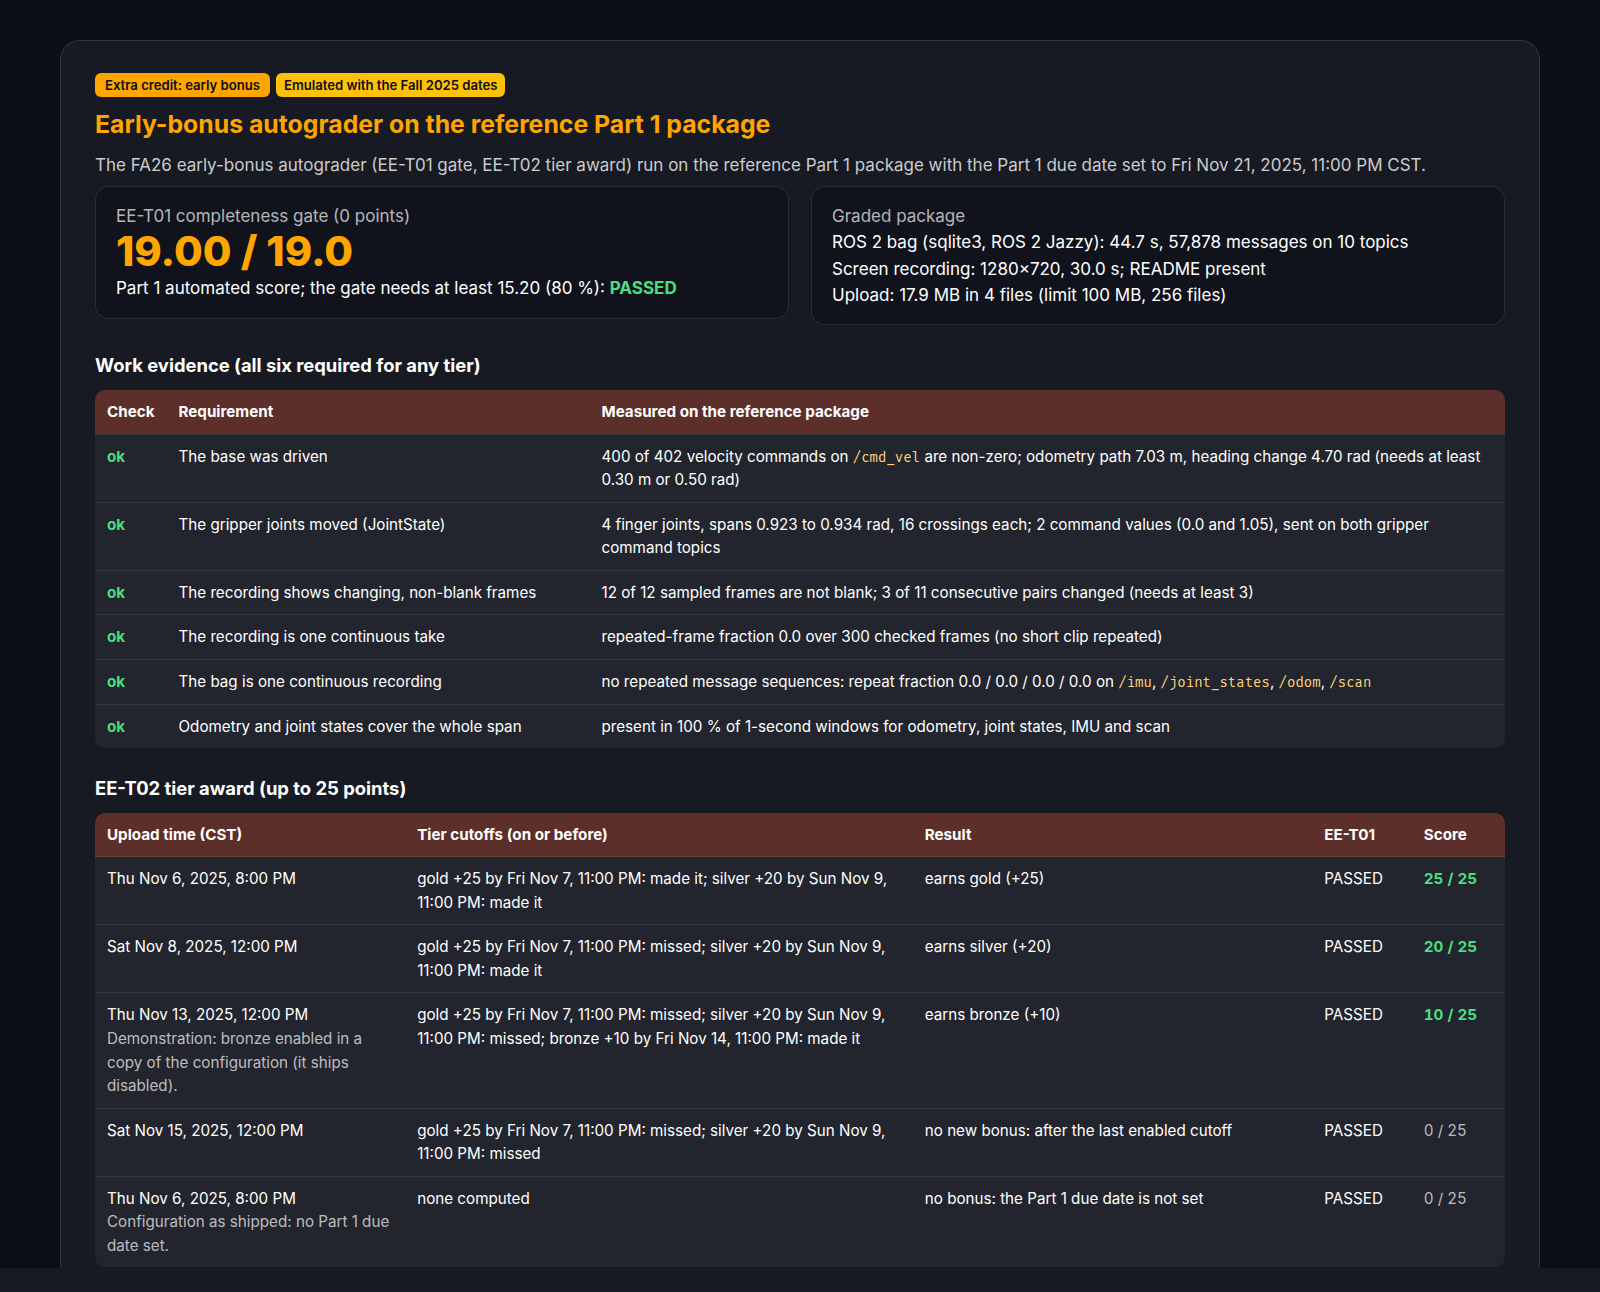Click the green PASSED gate status
This screenshot has height=1292, width=1600.
[643, 288]
